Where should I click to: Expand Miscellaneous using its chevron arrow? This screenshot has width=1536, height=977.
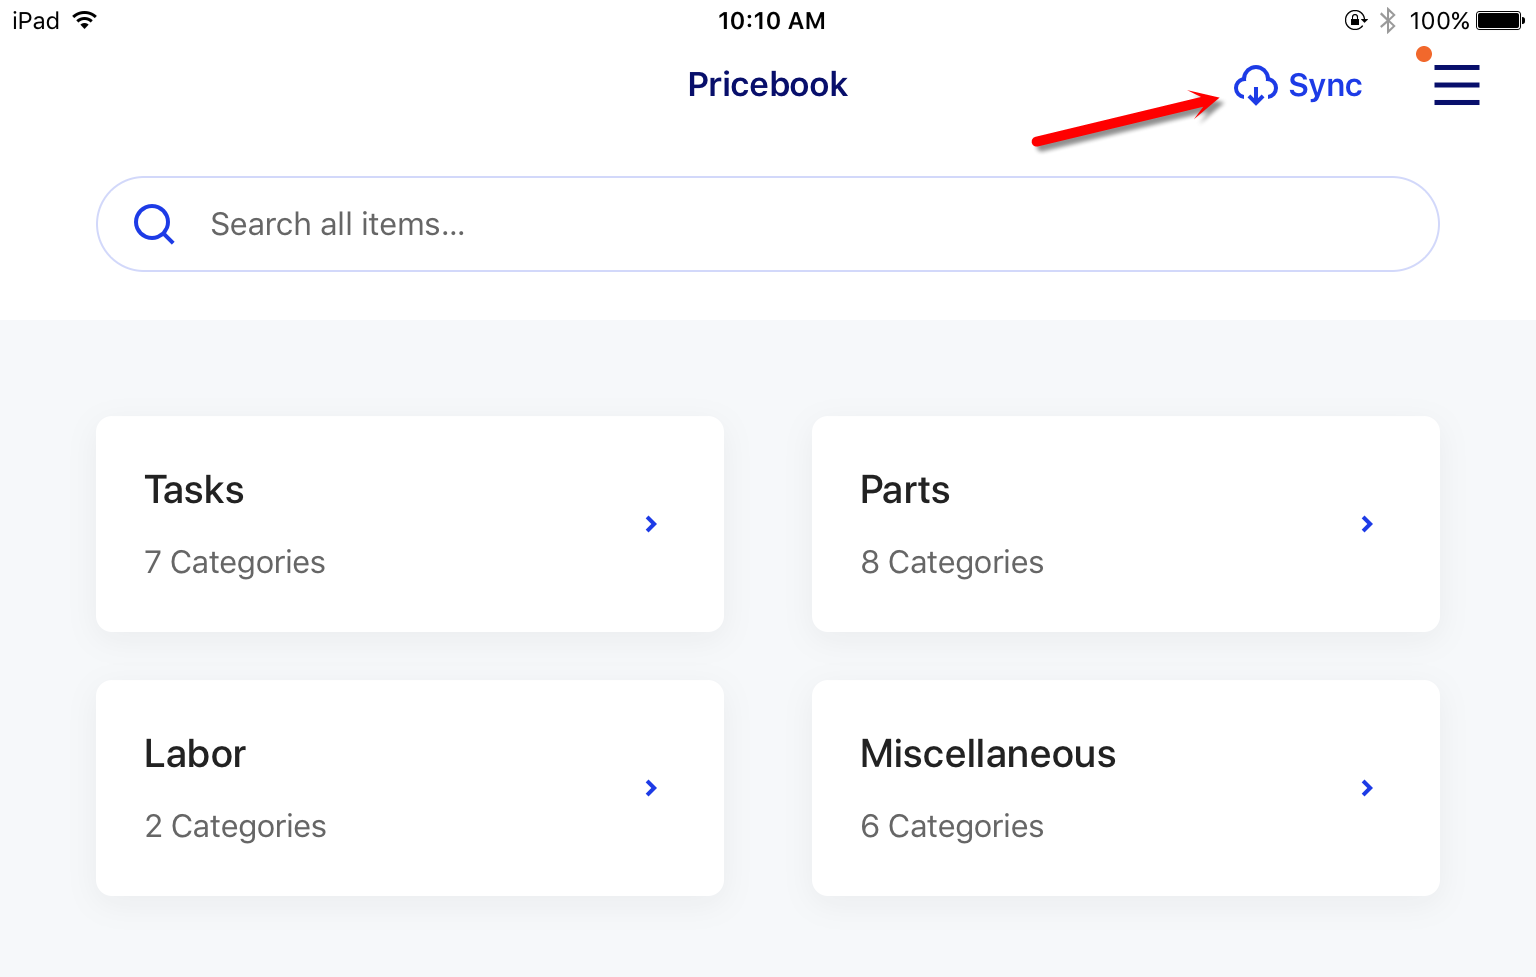click(x=1367, y=788)
